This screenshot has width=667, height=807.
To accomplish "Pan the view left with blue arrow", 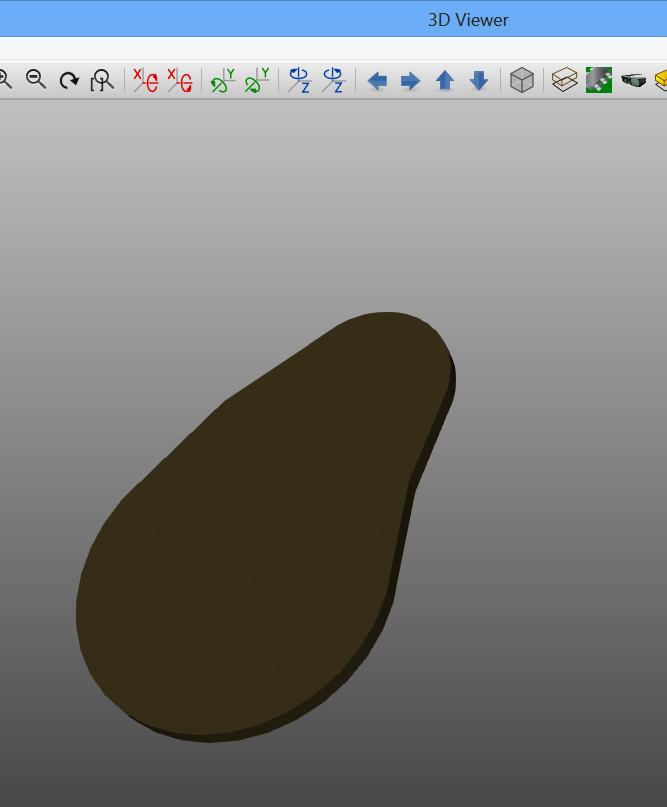I will (377, 81).
